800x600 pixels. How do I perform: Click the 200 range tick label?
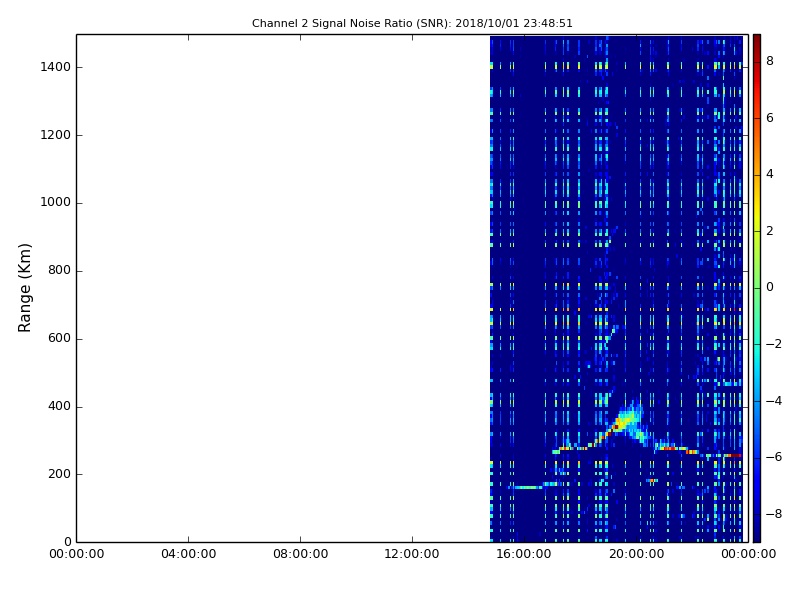pos(59,474)
